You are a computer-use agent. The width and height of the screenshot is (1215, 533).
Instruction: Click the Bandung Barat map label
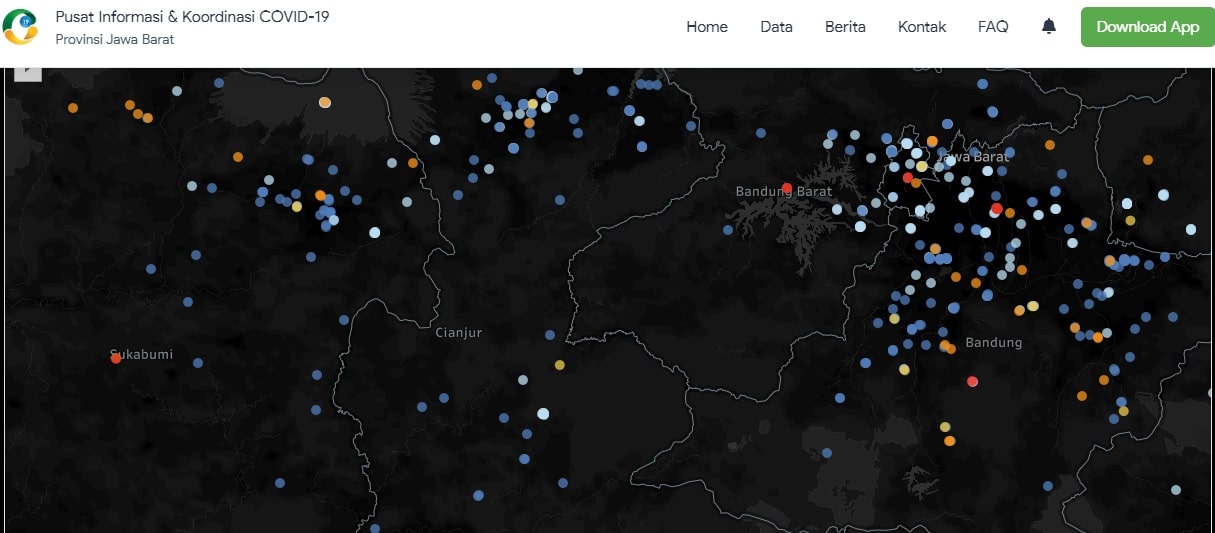click(783, 192)
